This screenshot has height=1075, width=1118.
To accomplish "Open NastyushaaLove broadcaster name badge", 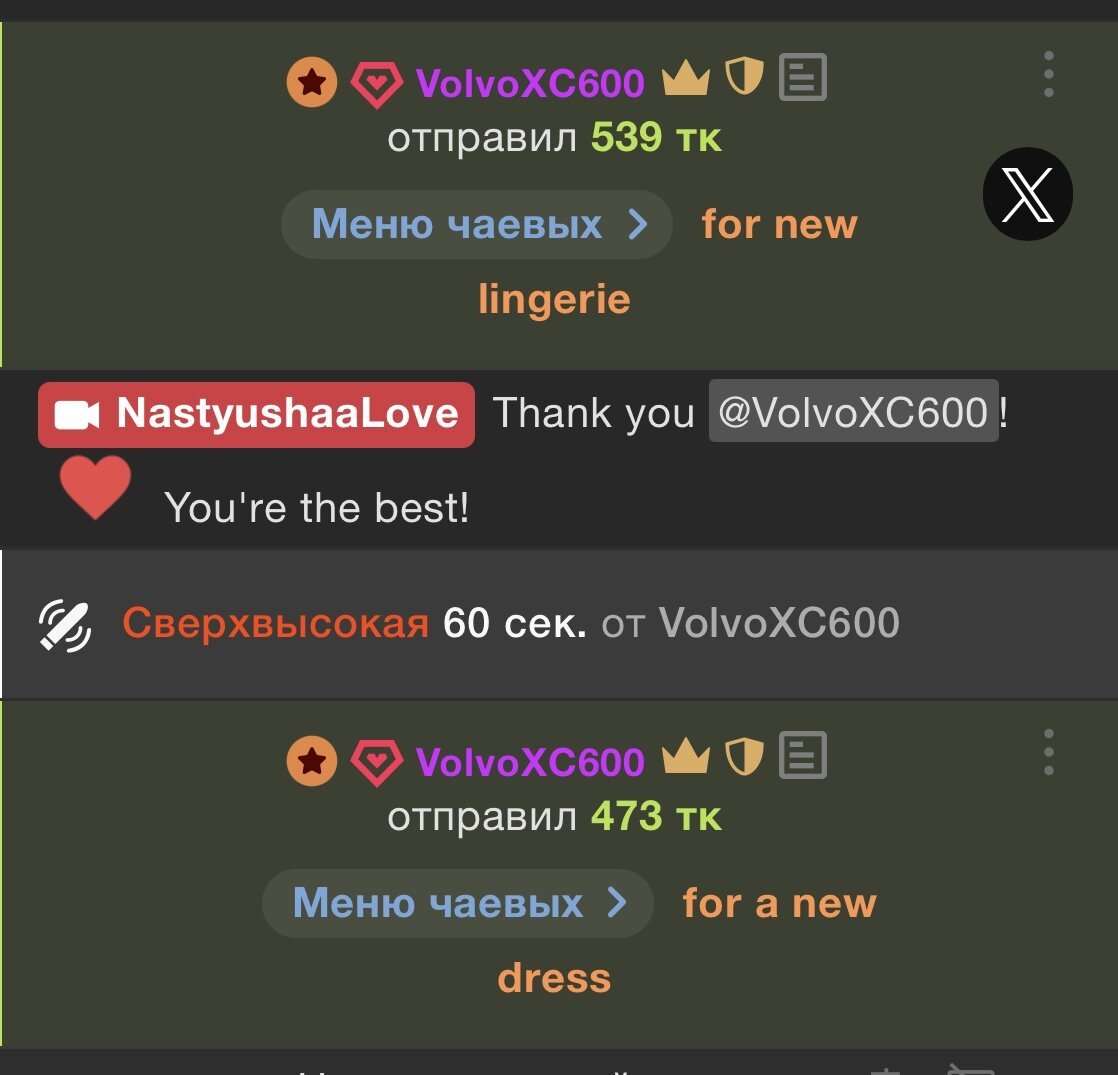I will coord(256,415).
